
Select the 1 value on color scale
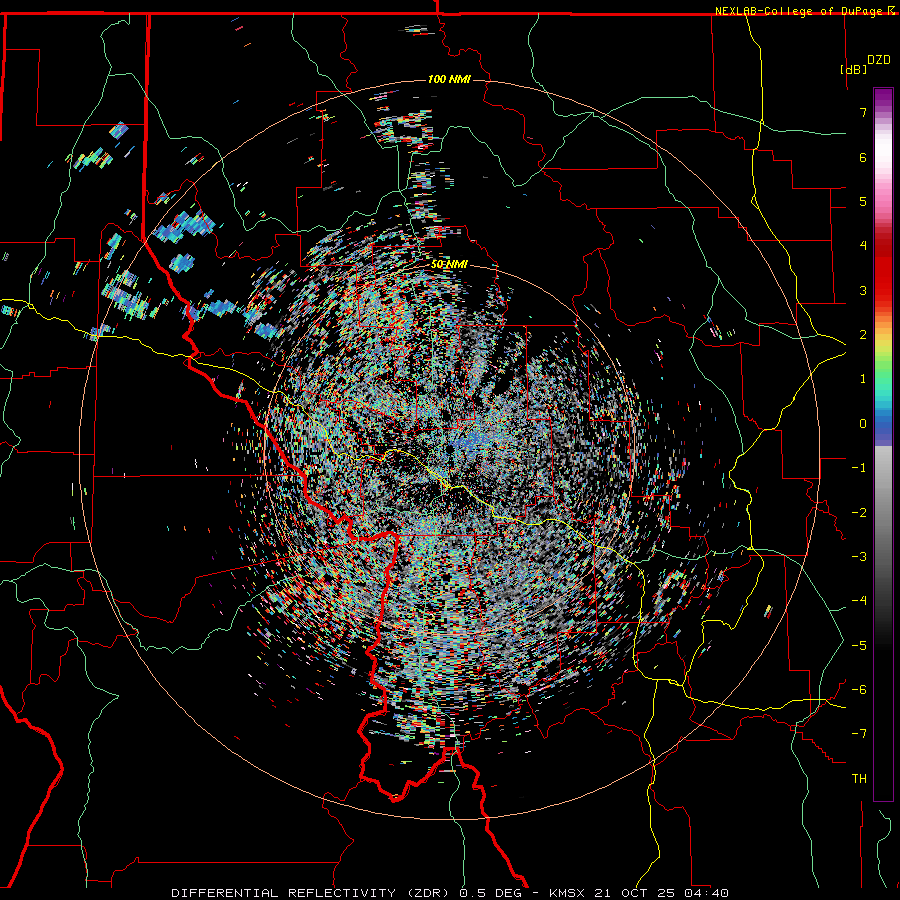863,379
